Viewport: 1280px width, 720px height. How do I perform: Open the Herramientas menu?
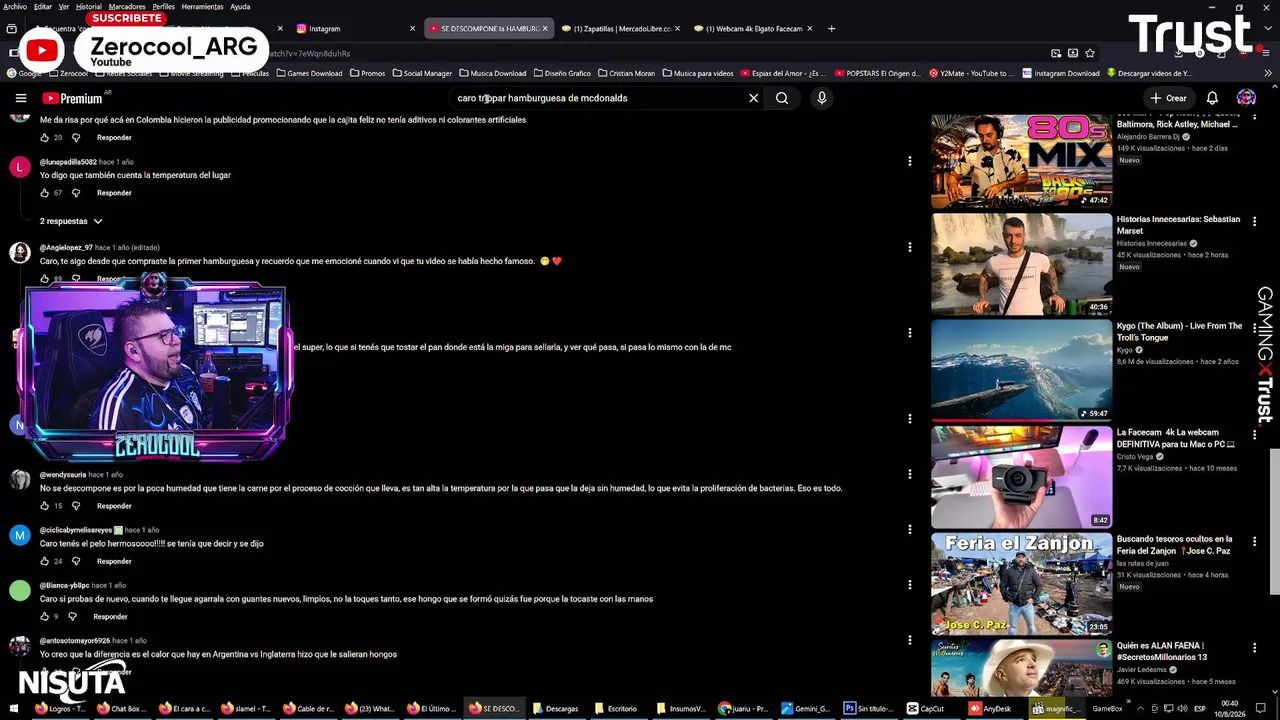[x=203, y=6]
